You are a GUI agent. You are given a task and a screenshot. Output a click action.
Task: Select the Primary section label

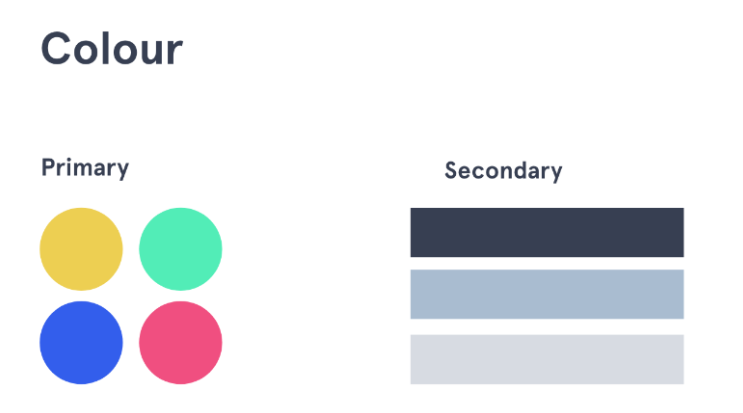click(x=85, y=168)
